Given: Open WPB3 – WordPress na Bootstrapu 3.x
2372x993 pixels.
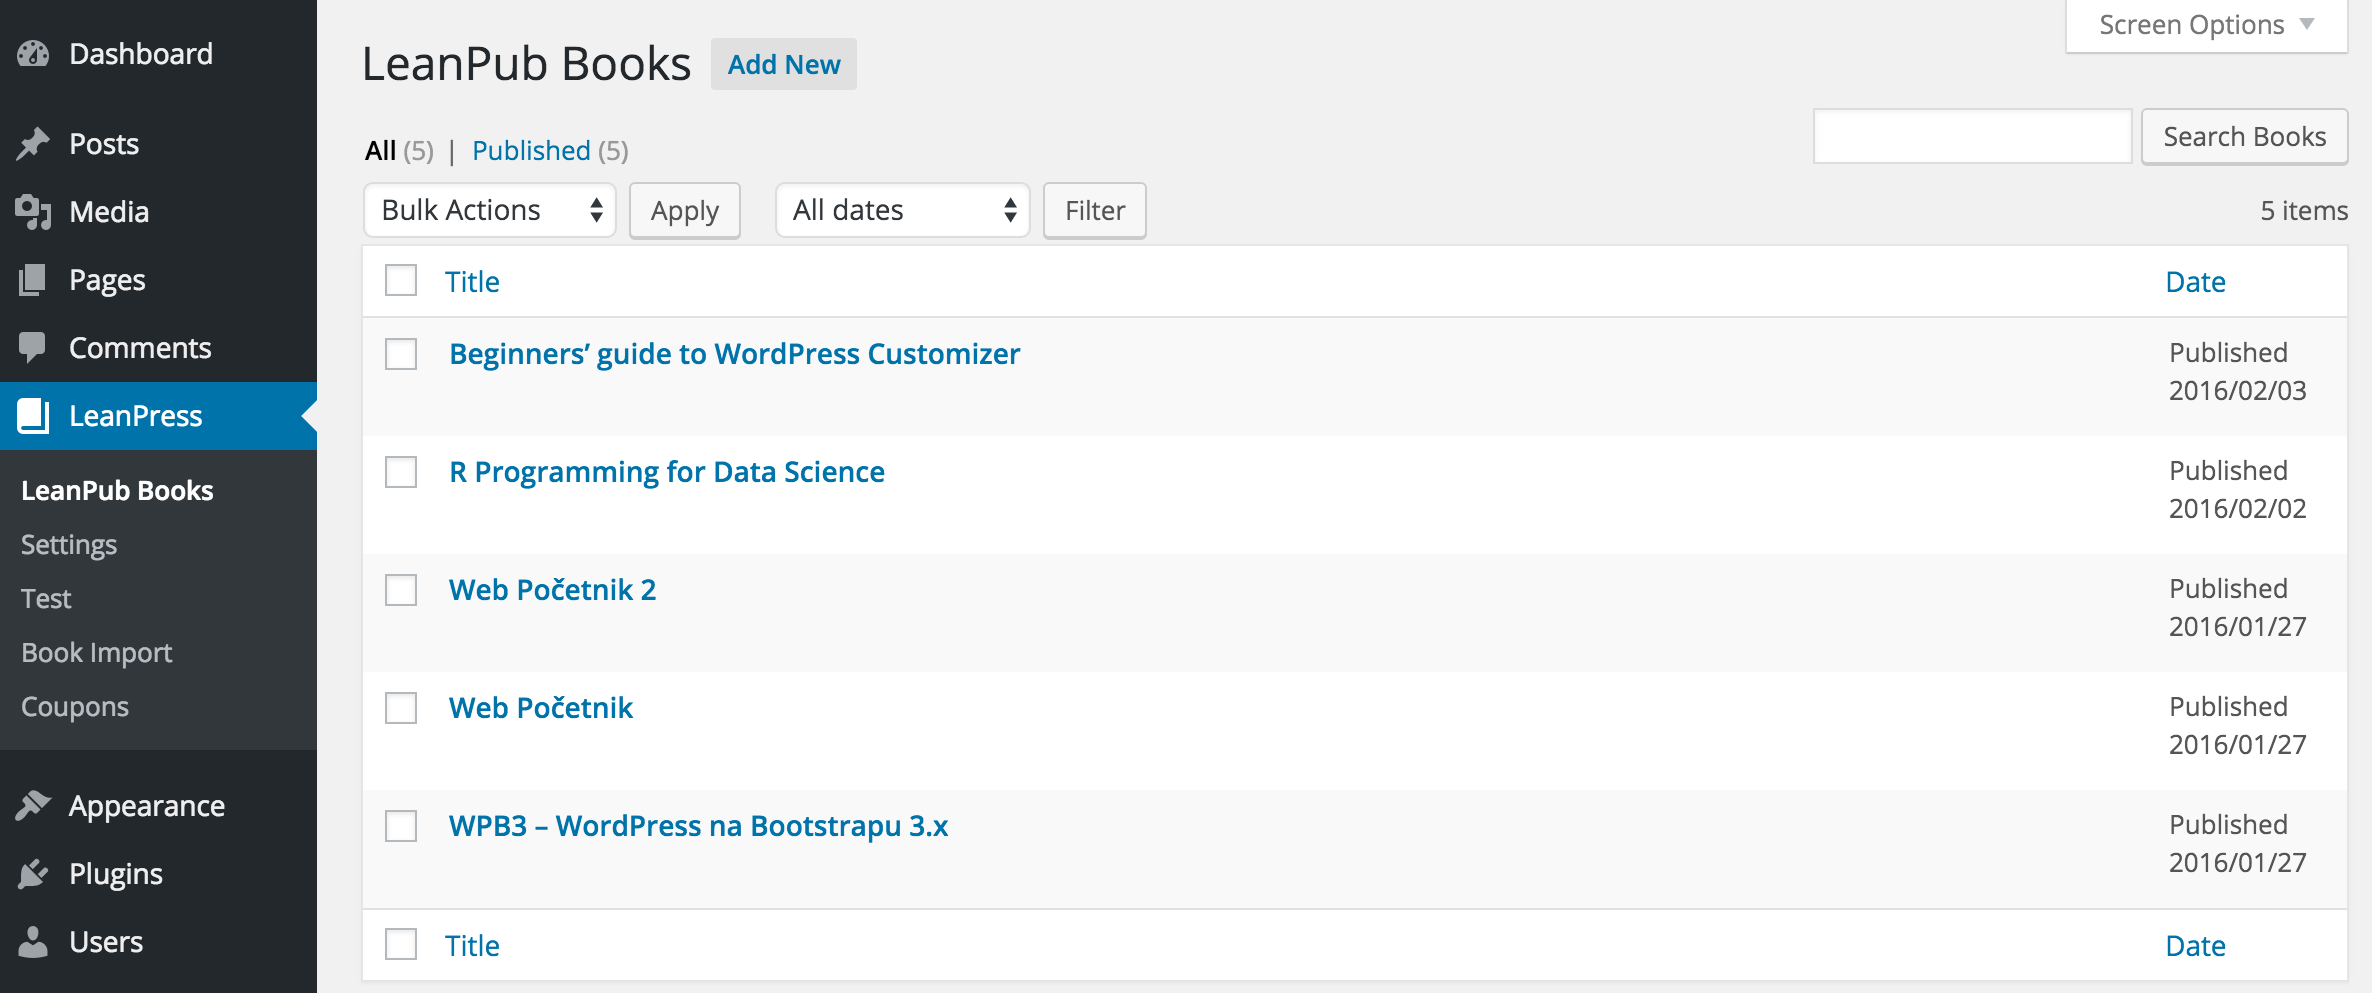Looking at the screenshot, I should click(x=699, y=826).
